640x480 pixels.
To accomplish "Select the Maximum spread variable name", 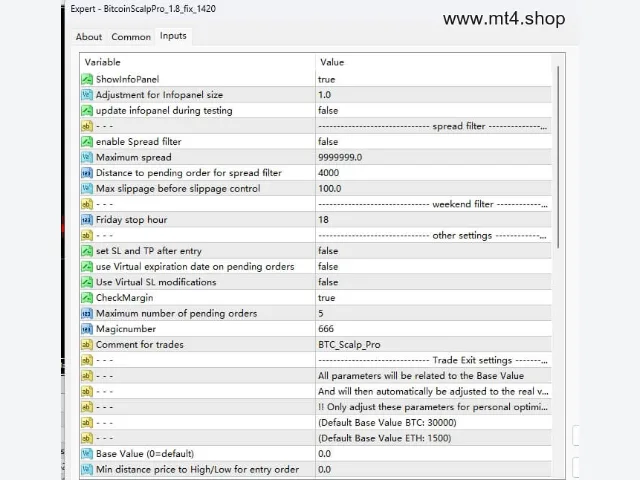I will [x=133, y=157].
